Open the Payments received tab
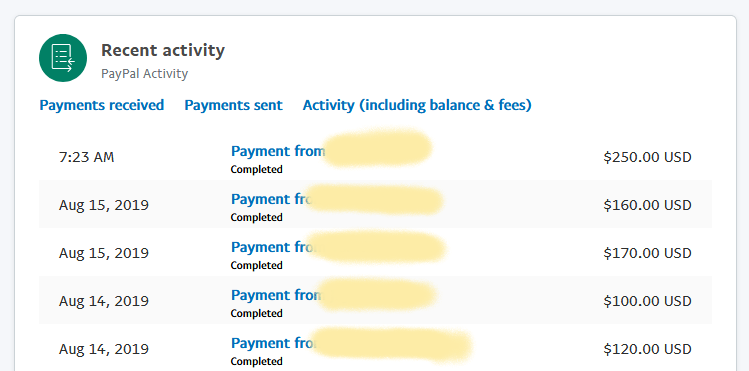The image size is (749, 371). [102, 105]
